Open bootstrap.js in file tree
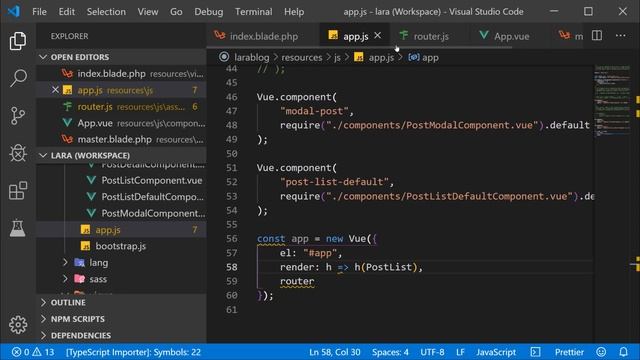Viewport: 640px width, 360px height. point(121,246)
